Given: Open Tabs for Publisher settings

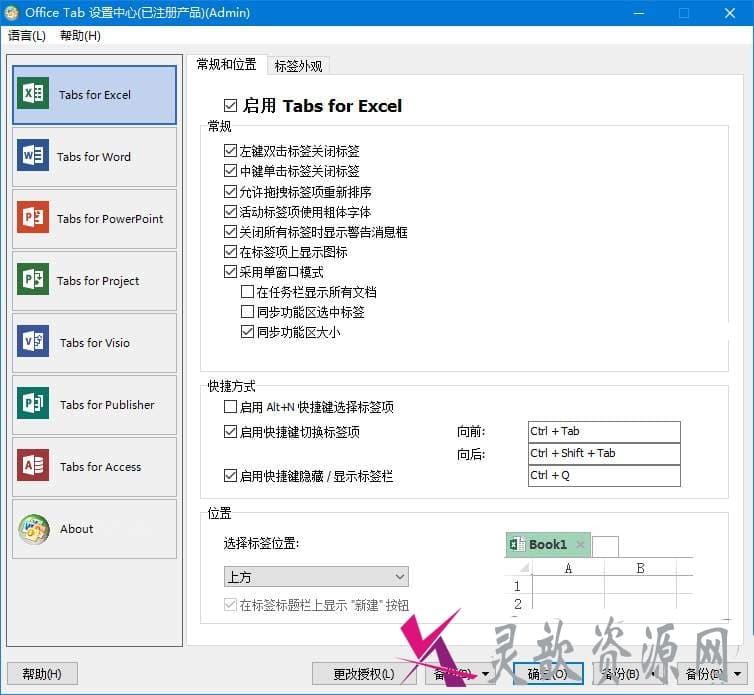Looking at the screenshot, I should click(x=94, y=405).
